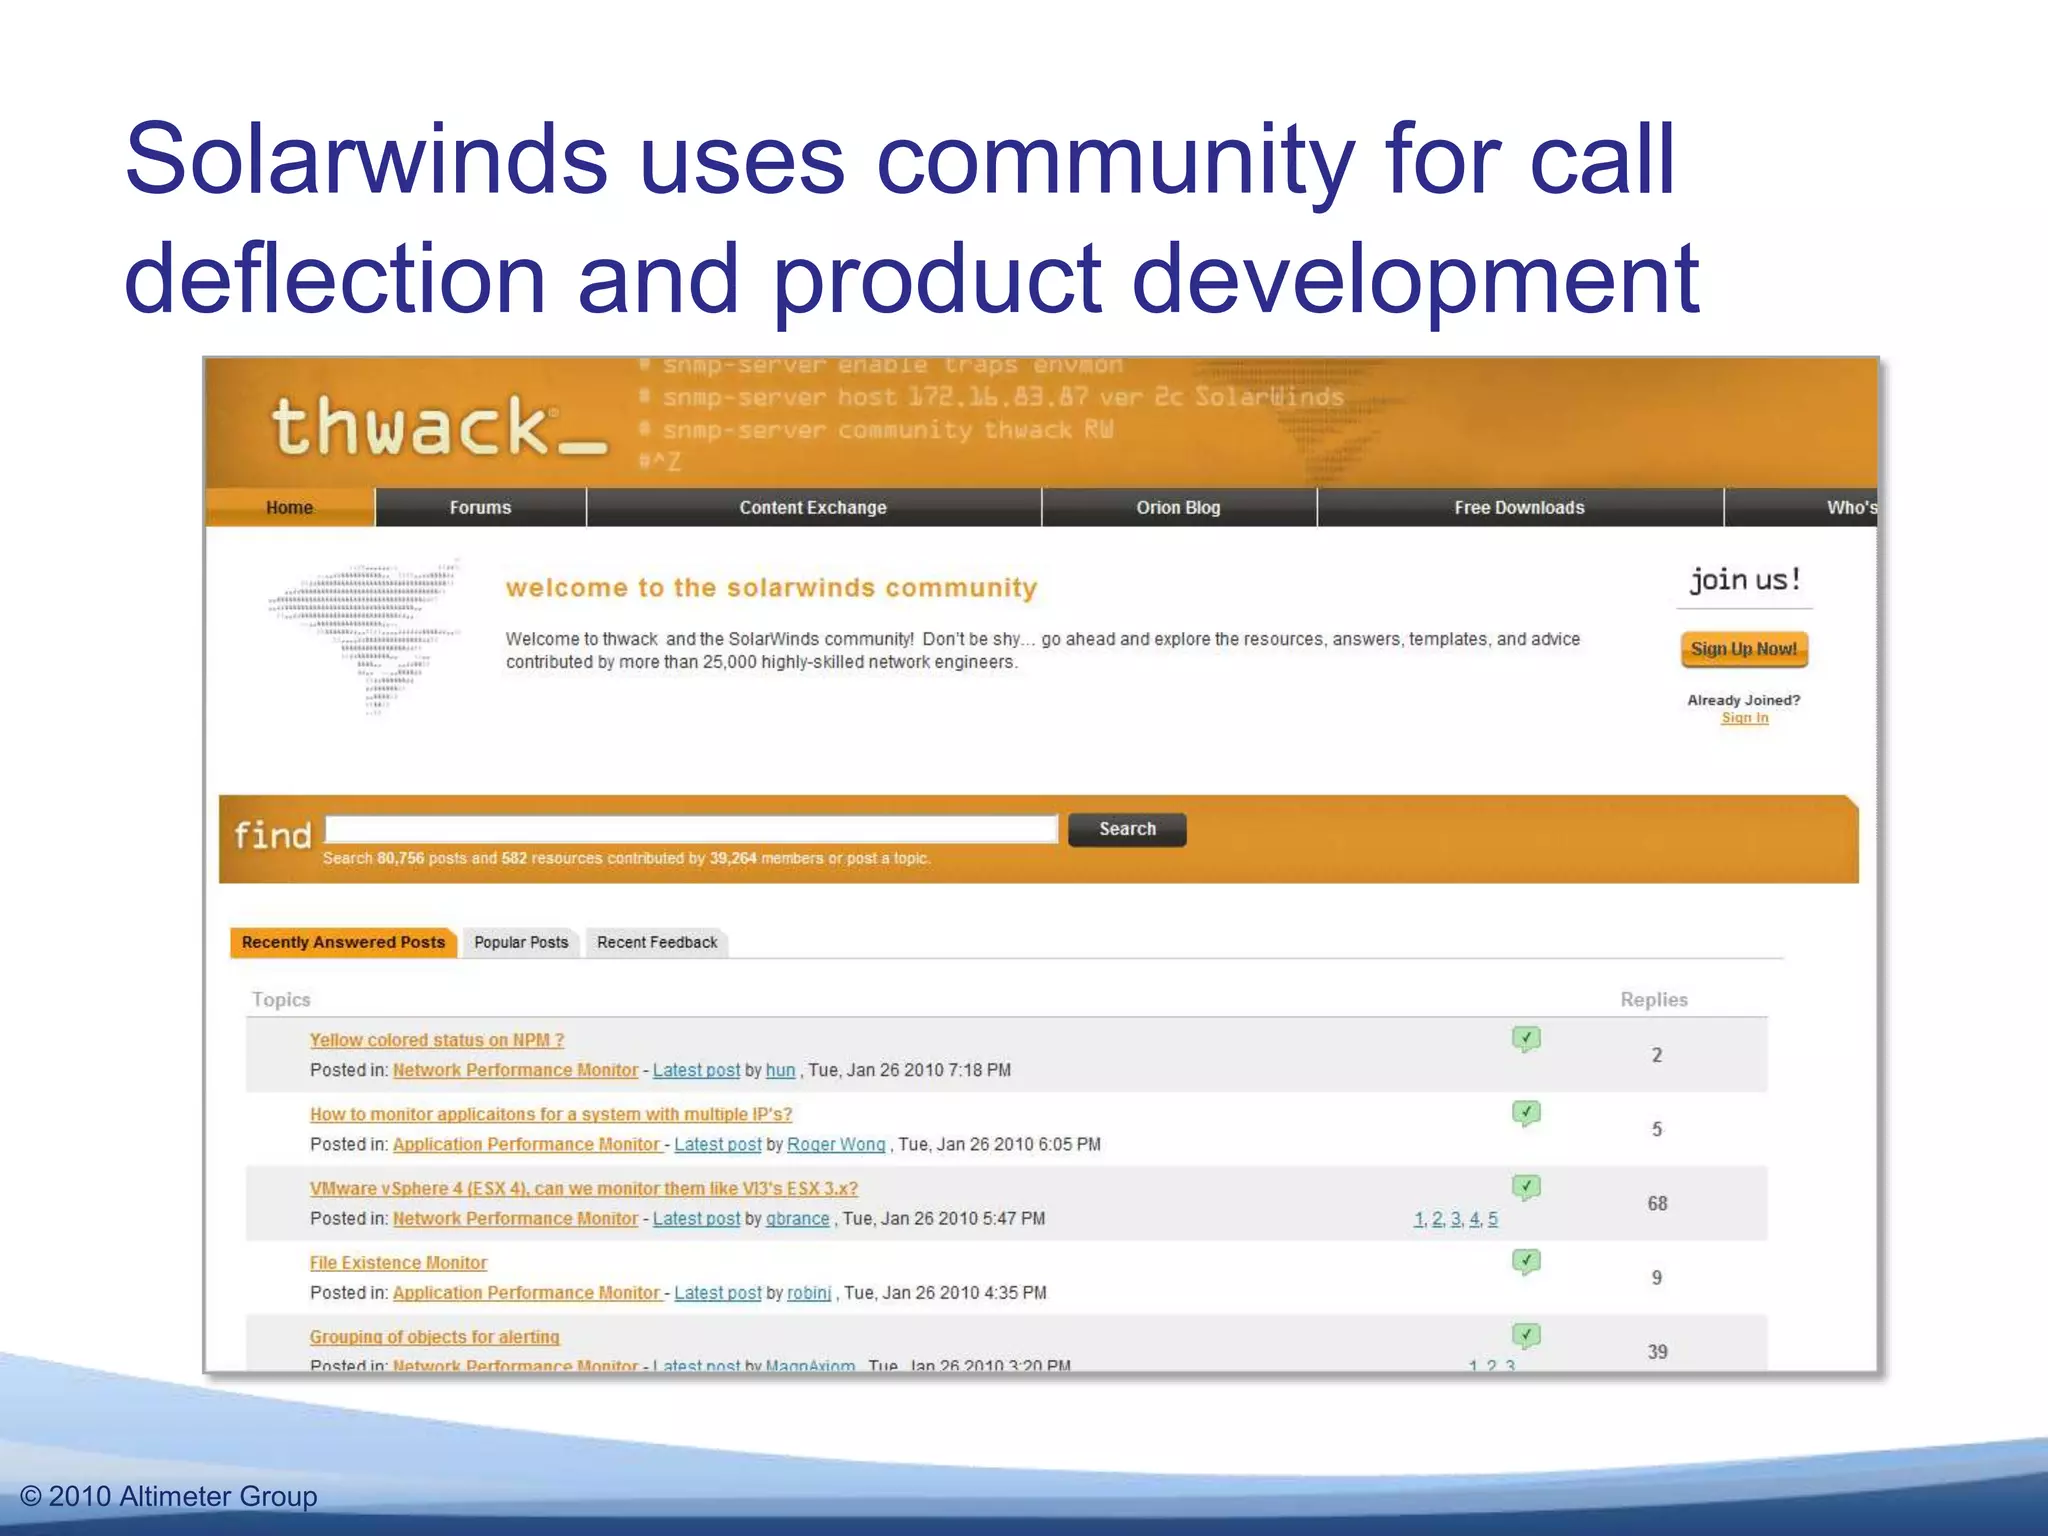Click answered checkmark icon for Yellow colored status post
Image resolution: width=2048 pixels, height=1536 pixels.
click(x=1526, y=1039)
